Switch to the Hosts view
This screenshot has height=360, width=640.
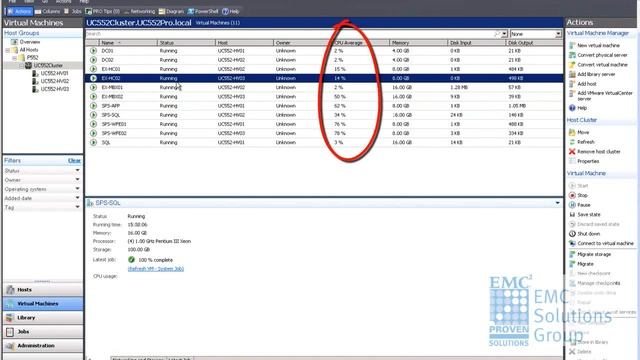[x=43, y=290]
